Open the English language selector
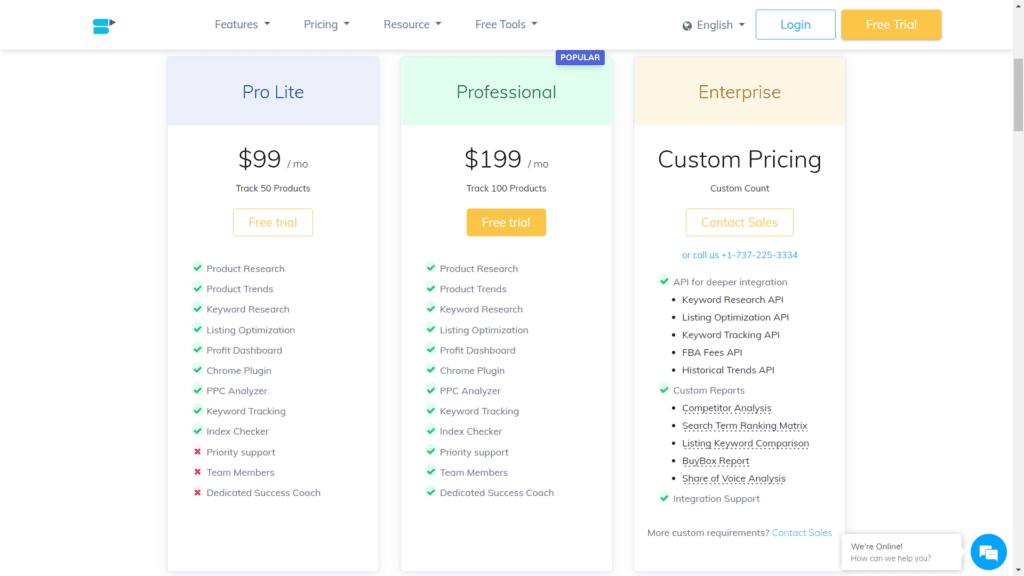Viewport: 1024px width, 576px height. [x=714, y=25]
